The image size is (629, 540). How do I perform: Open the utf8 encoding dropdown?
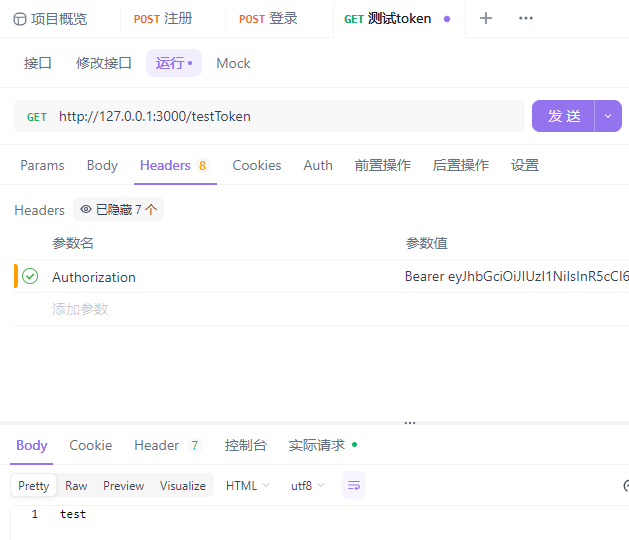307,485
